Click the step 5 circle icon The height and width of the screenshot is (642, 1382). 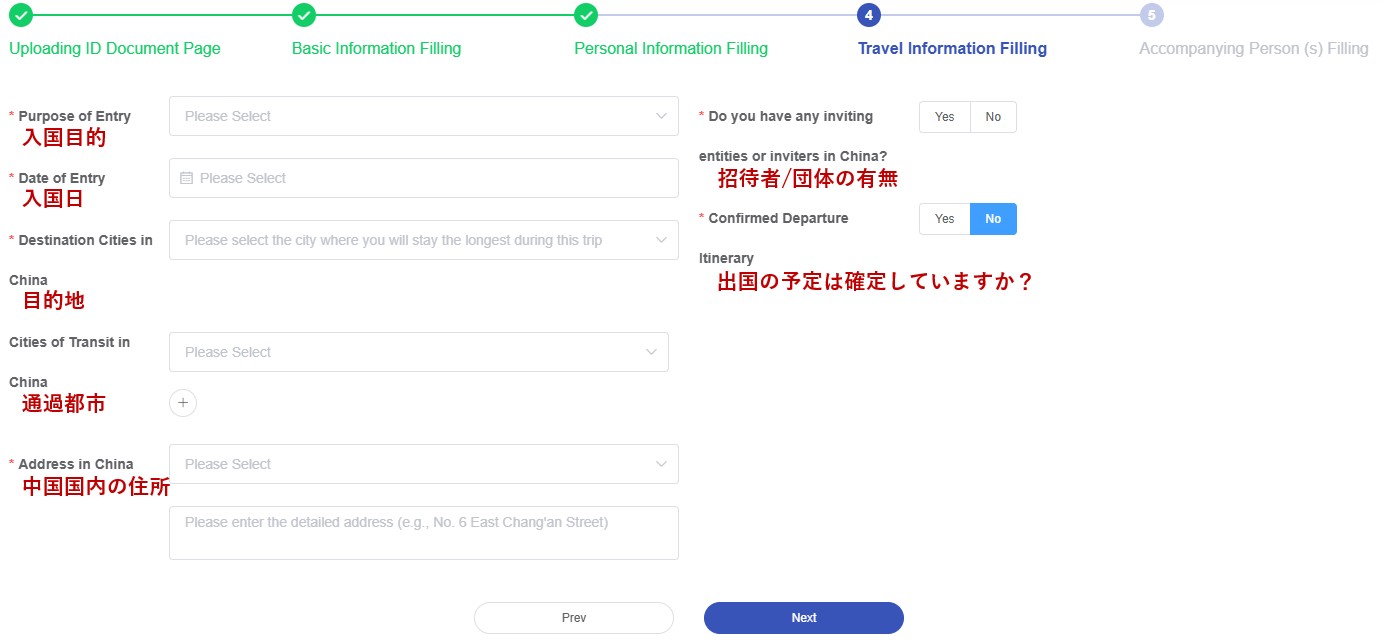coord(1151,15)
